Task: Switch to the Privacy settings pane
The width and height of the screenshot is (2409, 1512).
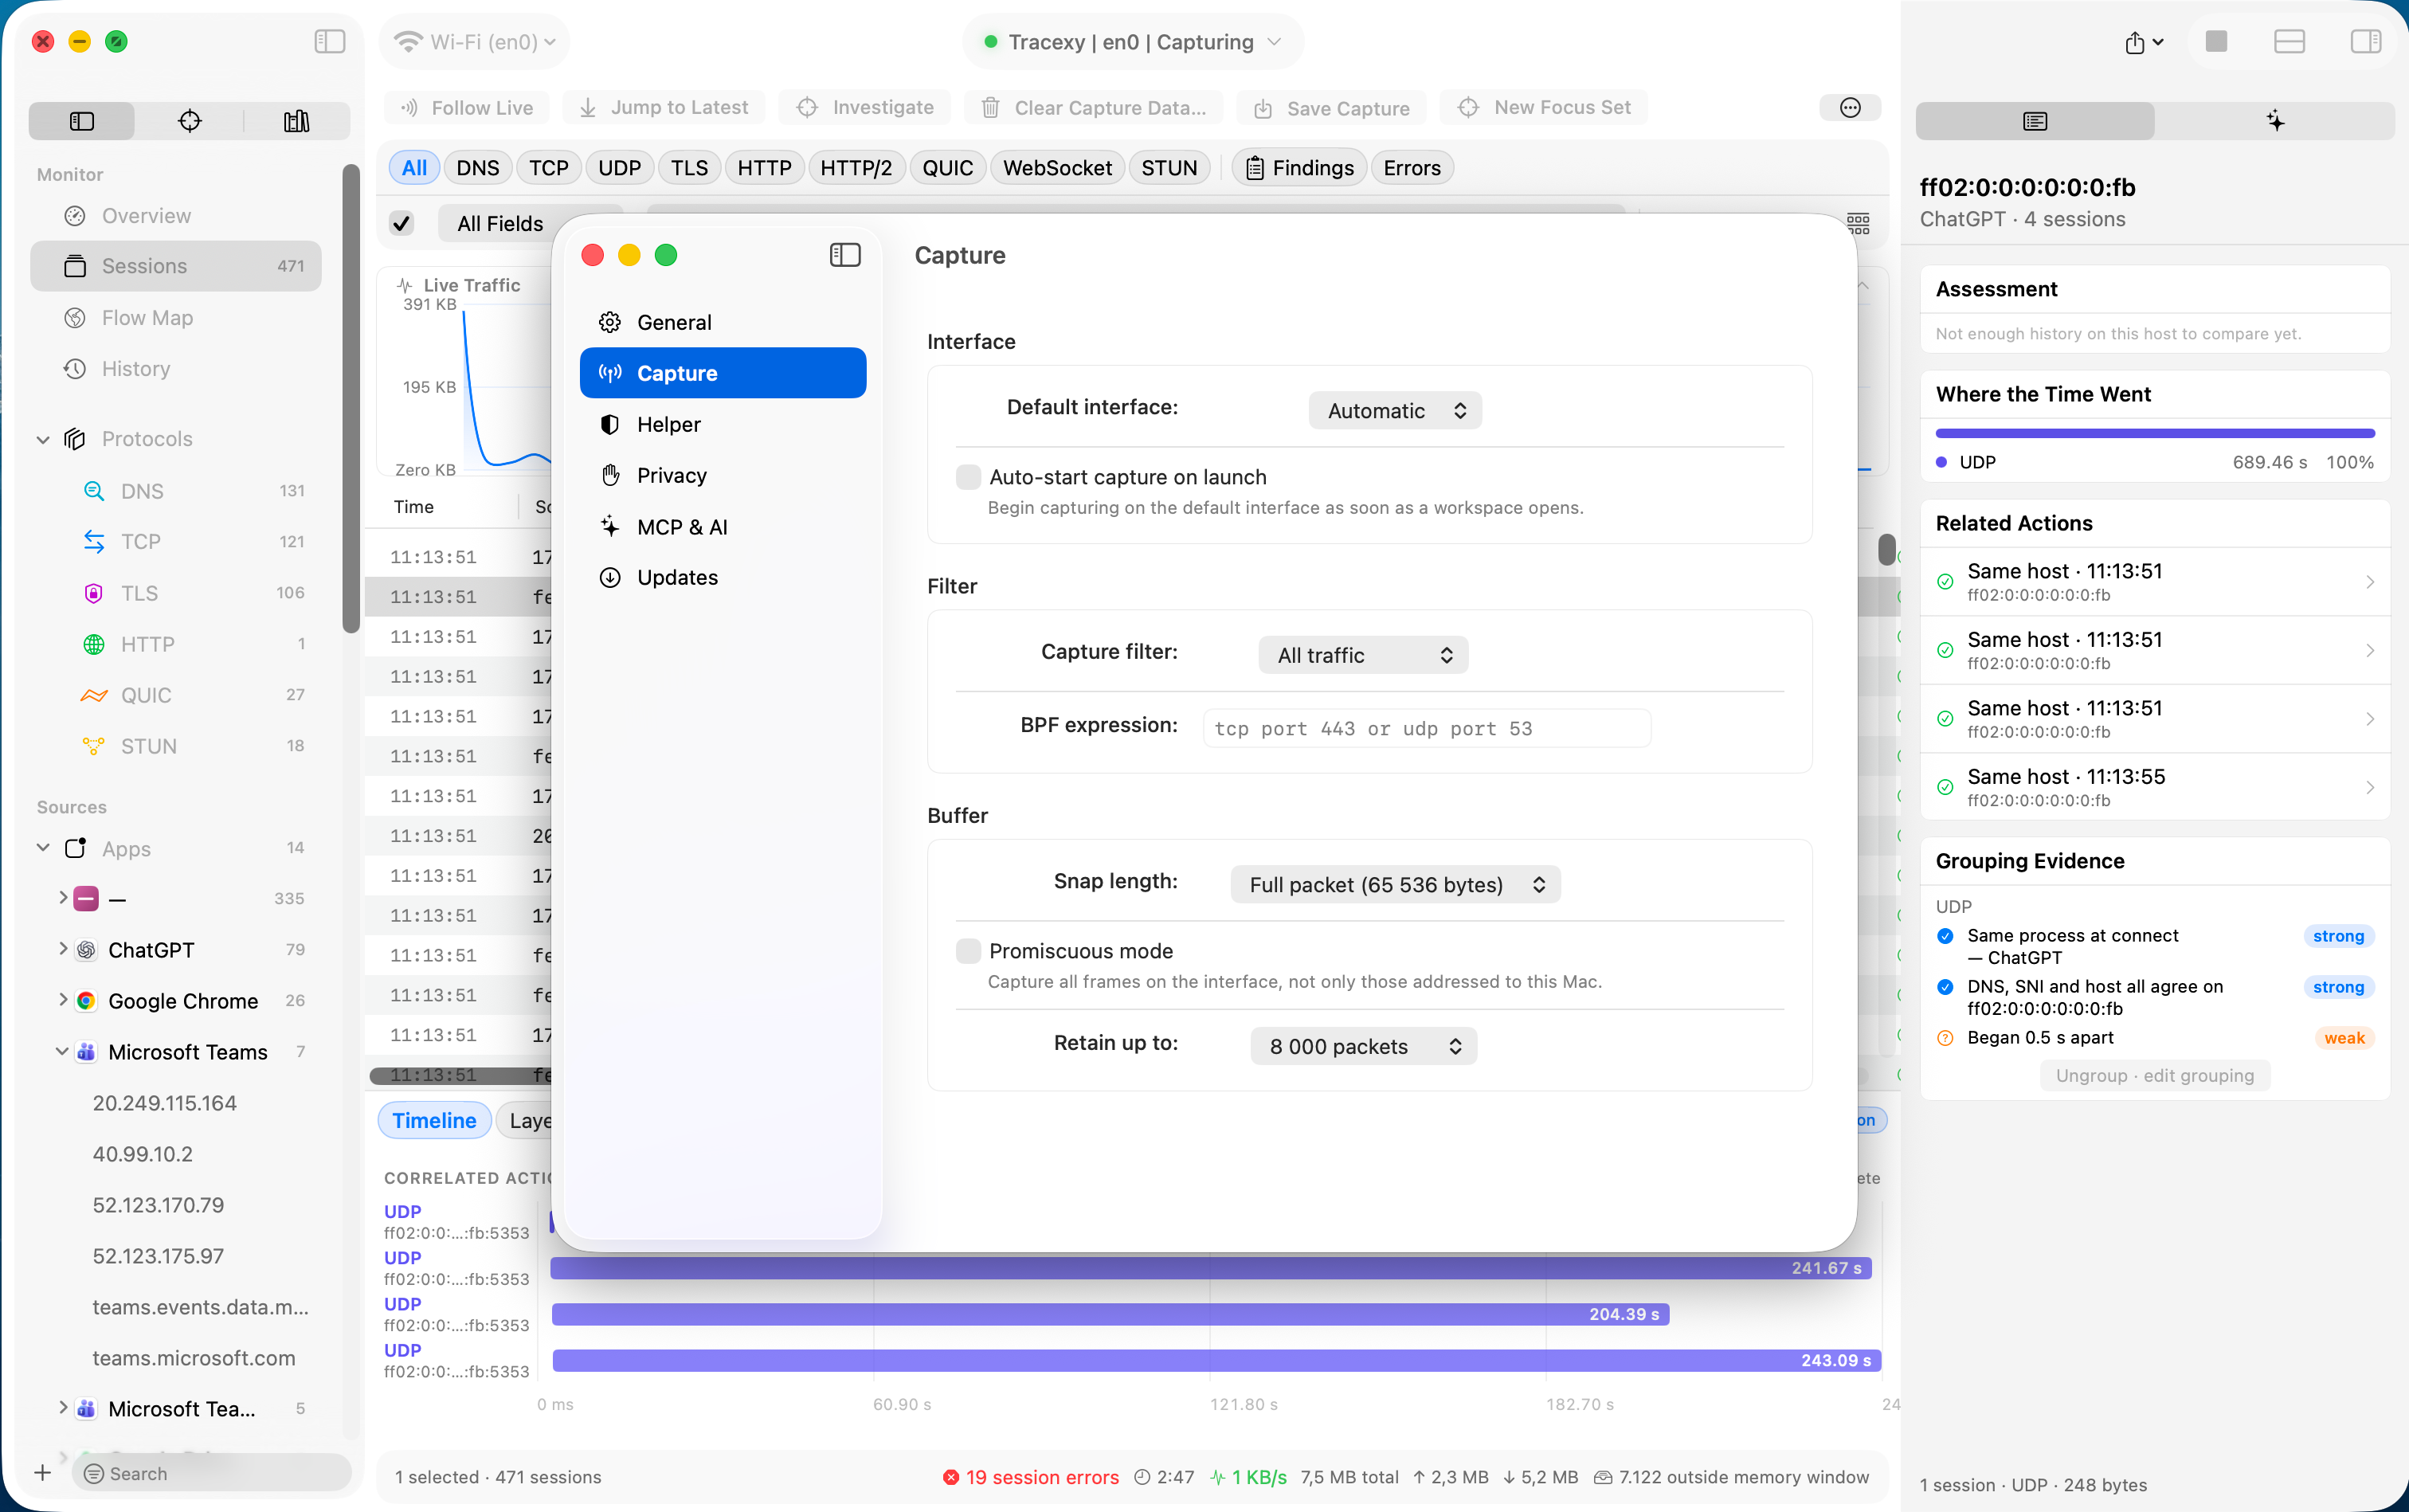Action: [x=722, y=476]
